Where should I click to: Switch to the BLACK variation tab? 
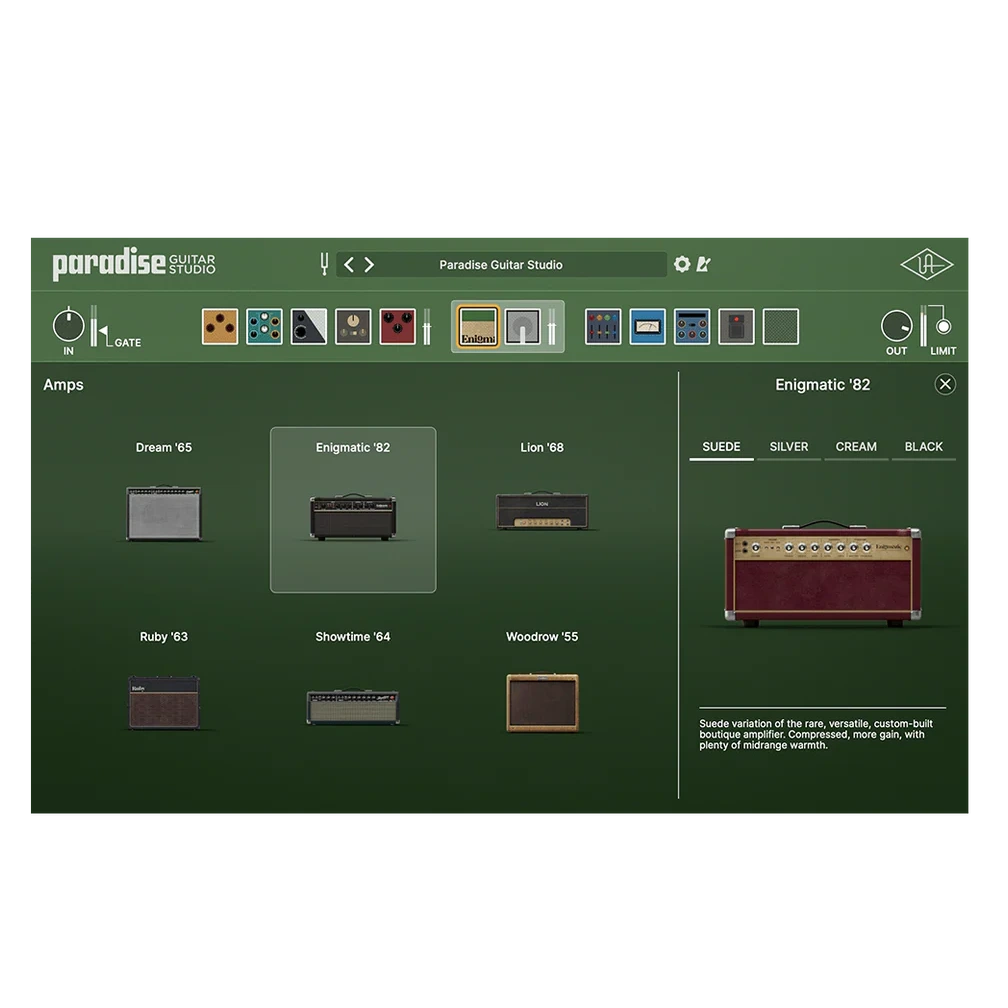[x=924, y=447]
